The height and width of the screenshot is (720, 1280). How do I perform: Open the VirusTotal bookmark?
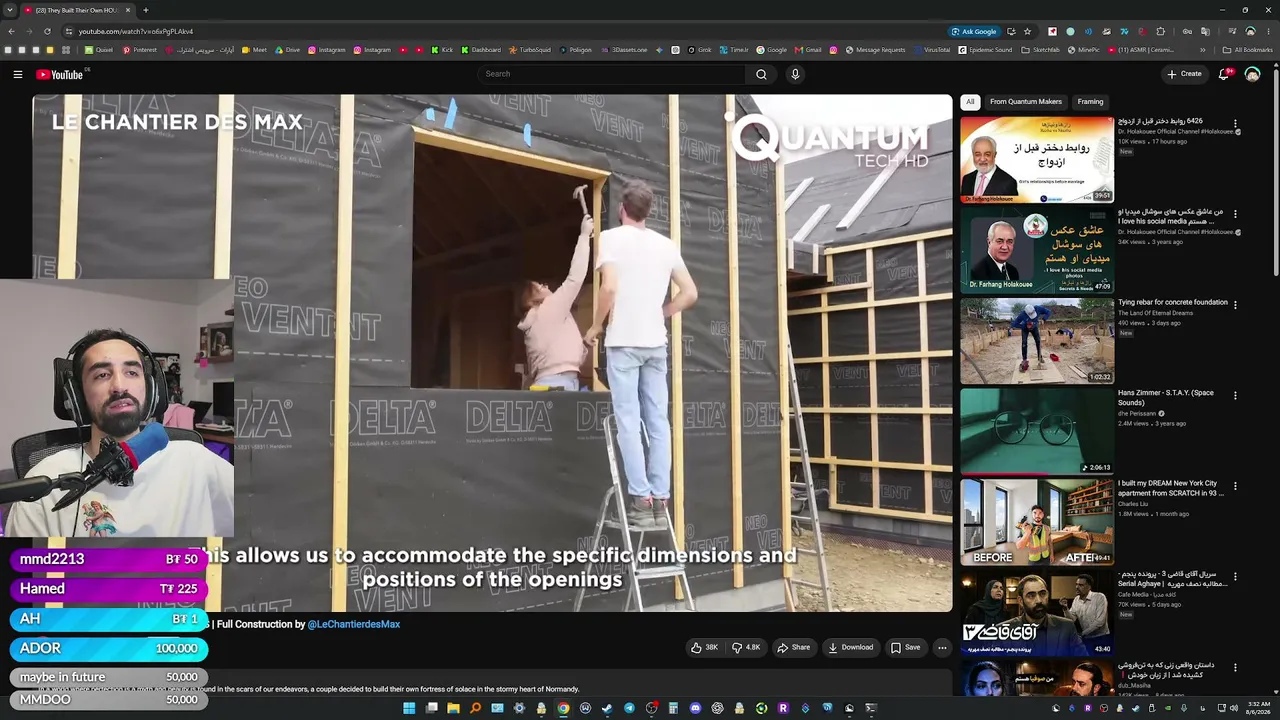click(931, 50)
